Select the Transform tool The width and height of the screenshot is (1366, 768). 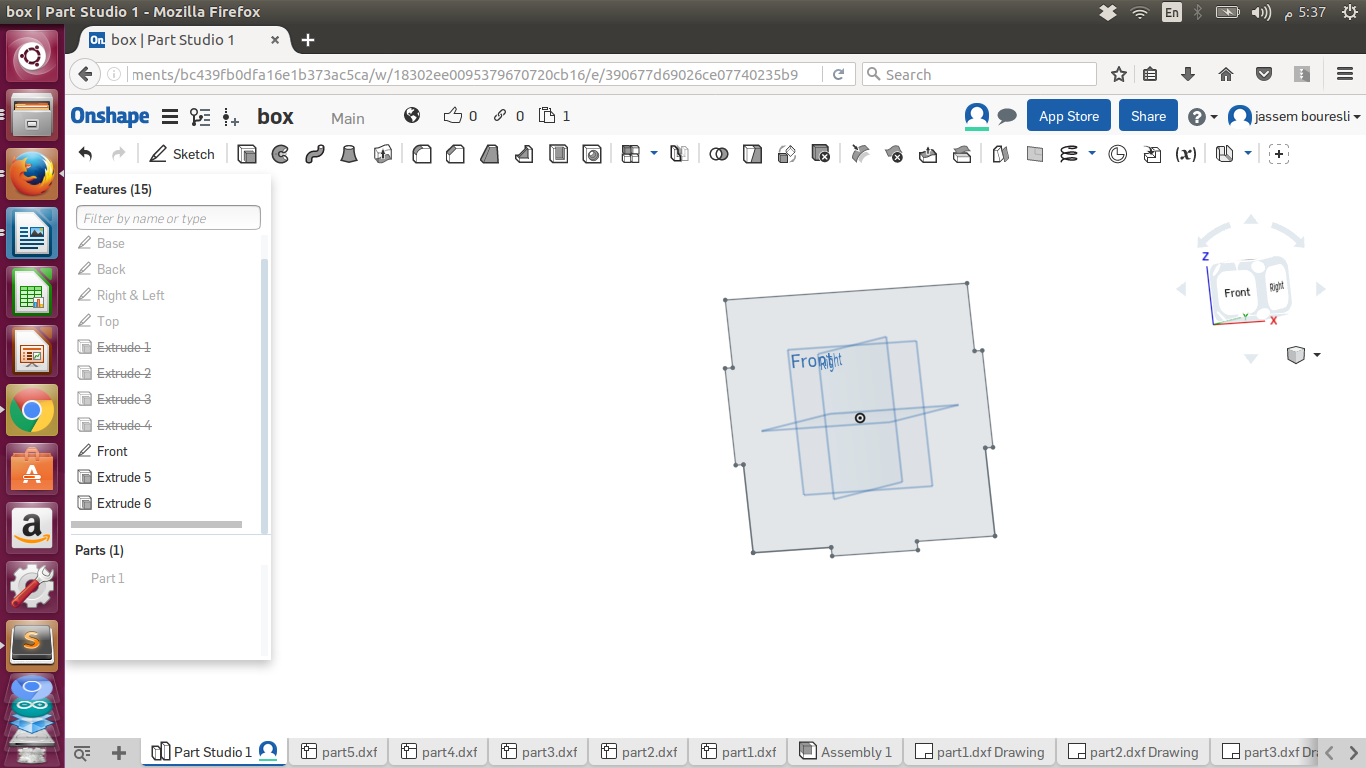[x=787, y=154]
